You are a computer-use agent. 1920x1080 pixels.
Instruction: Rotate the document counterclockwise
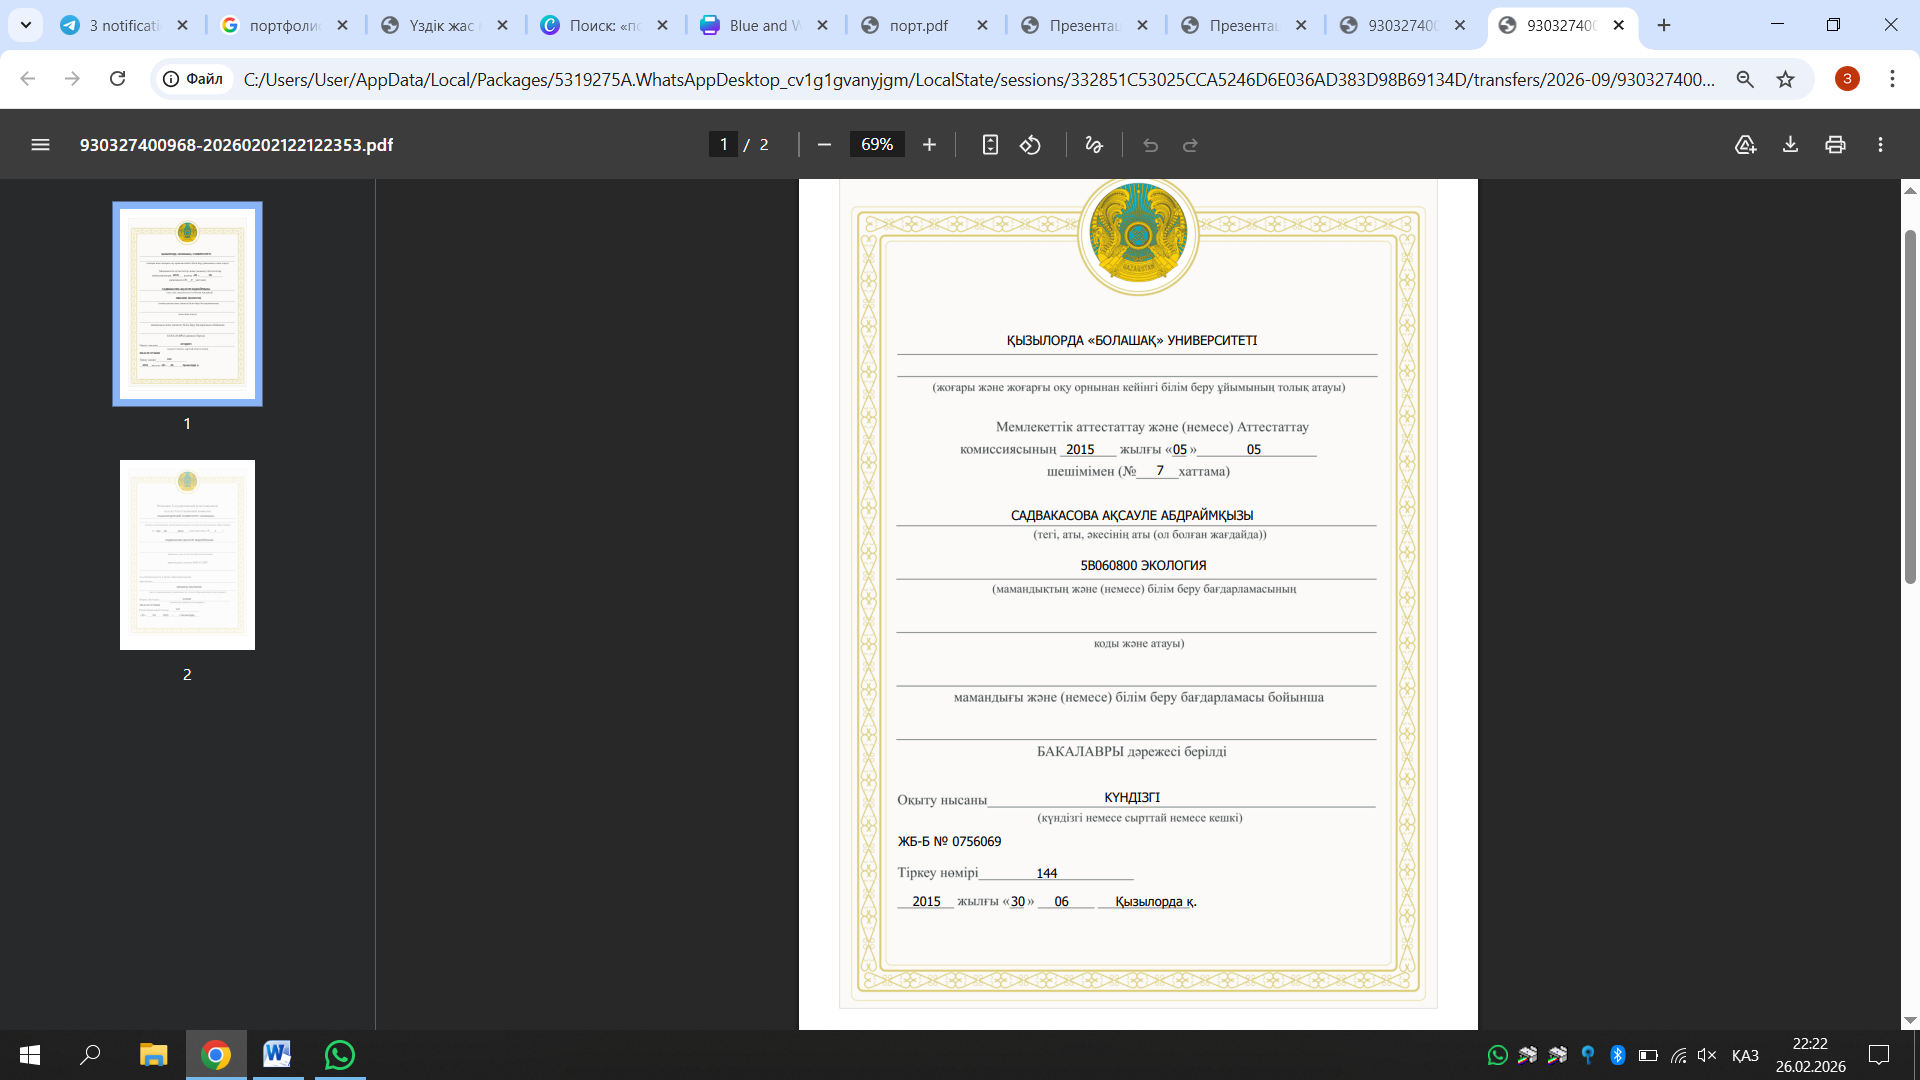coord(1030,145)
